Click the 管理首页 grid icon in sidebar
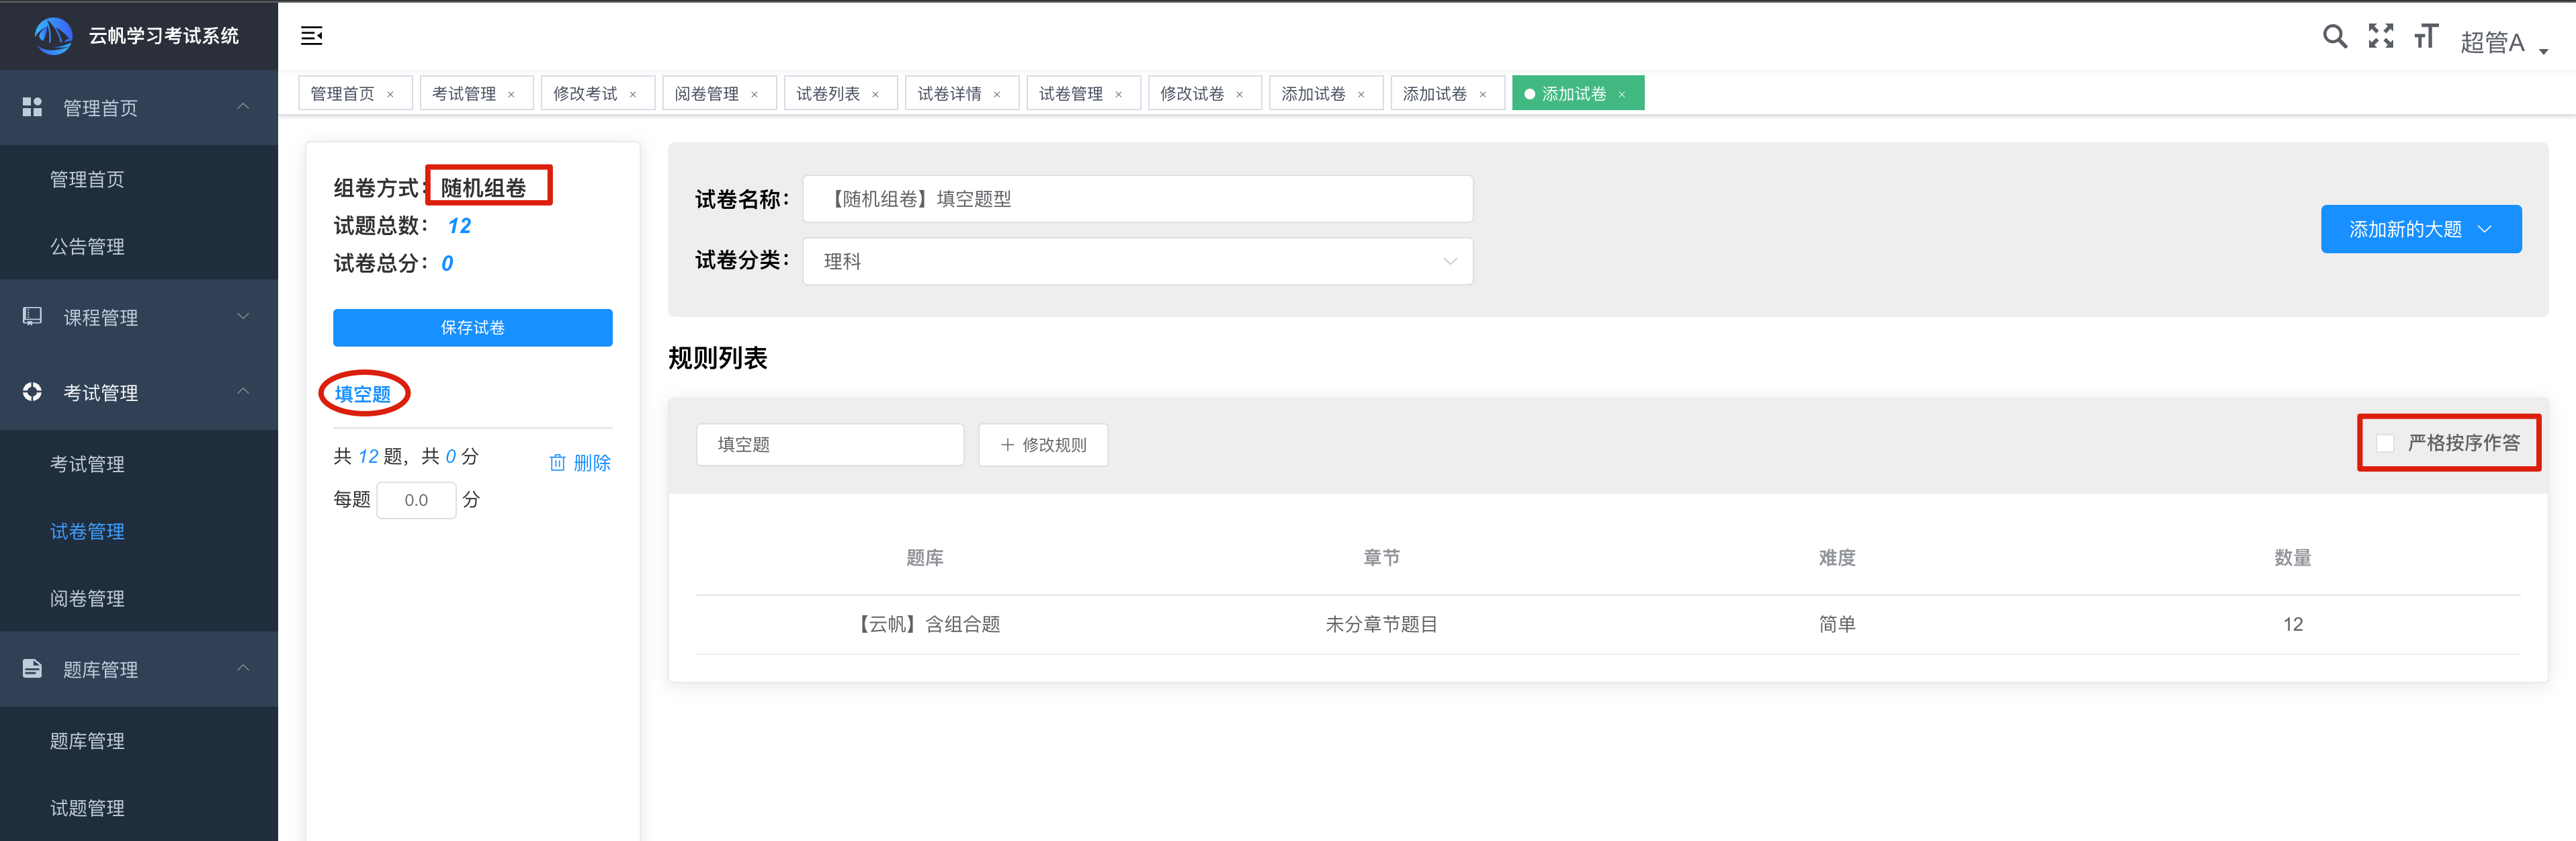This screenshot has height=841, width=2576. pos(32,107)
